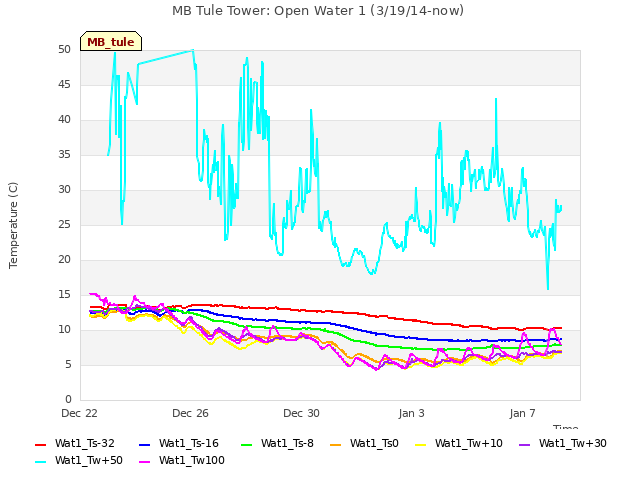Toggle the Wat1_Ts-32 legend entry
Image resolution: width=640 pixels, height=480 pixels.
[x=75, y=444]
